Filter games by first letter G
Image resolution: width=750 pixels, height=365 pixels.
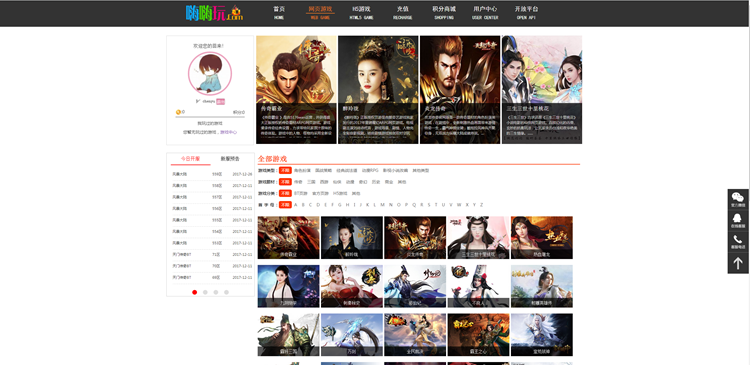[x=340, y=205]
